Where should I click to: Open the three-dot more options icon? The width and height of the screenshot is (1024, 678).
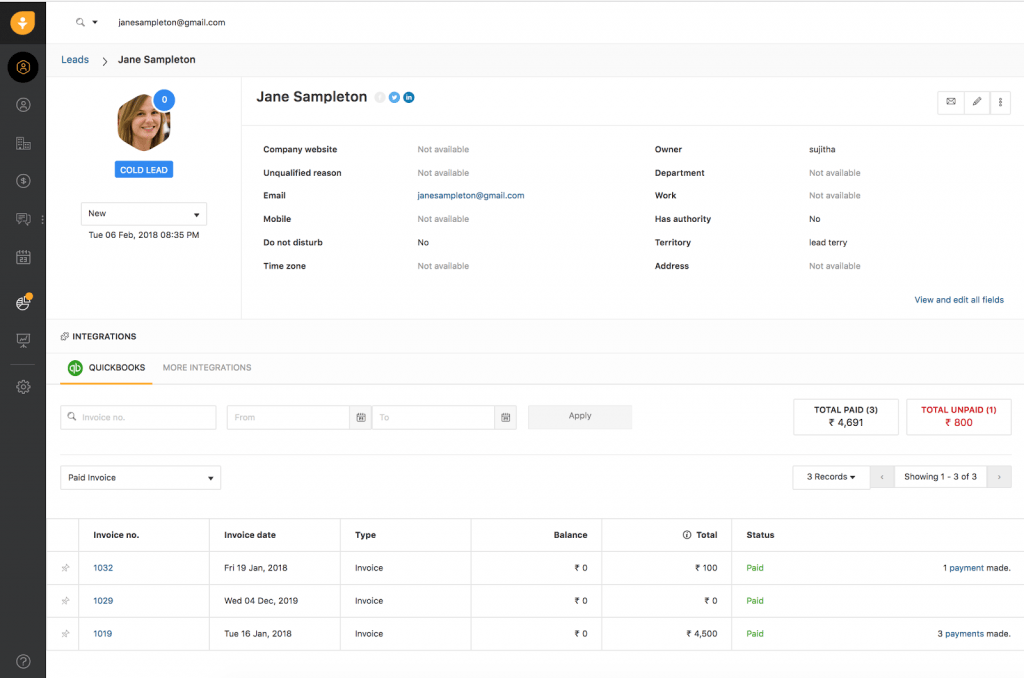[1000, 102]
